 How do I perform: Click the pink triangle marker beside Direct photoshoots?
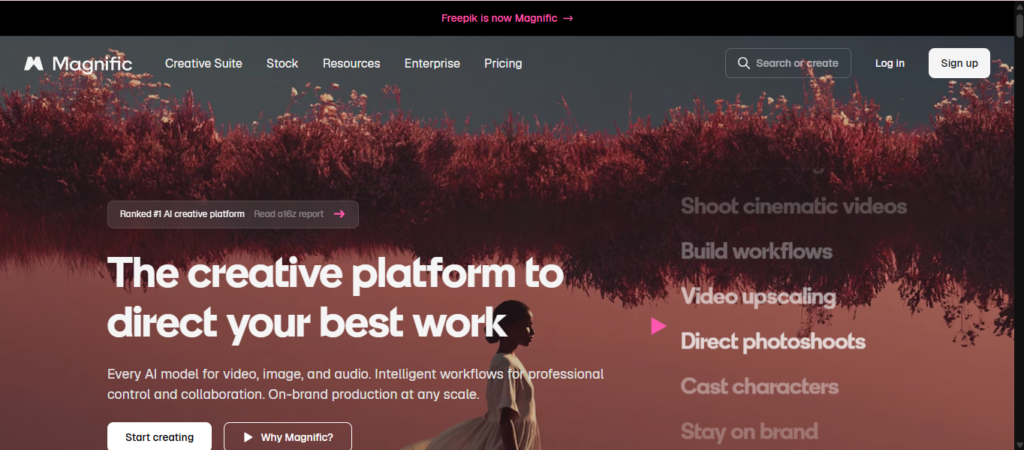(x=658, y=326)
